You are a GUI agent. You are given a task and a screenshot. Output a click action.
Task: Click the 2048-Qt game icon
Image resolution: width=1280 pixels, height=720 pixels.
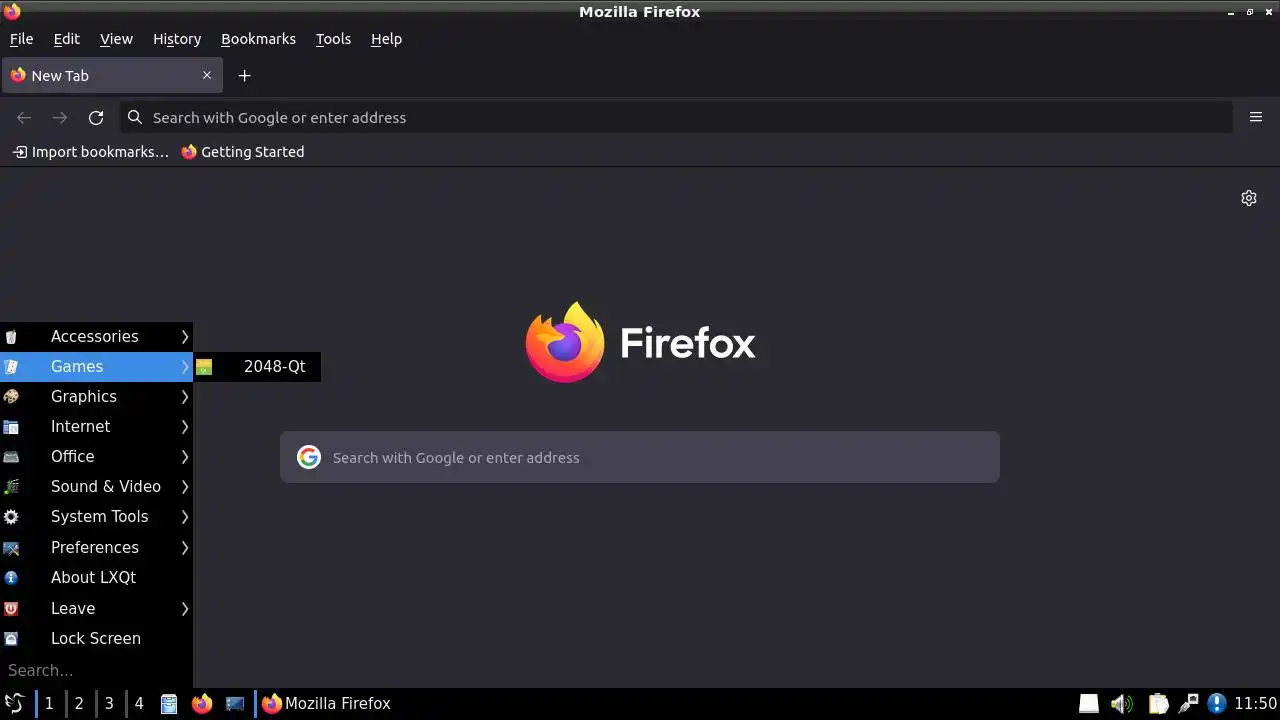[x=204, y=367]
